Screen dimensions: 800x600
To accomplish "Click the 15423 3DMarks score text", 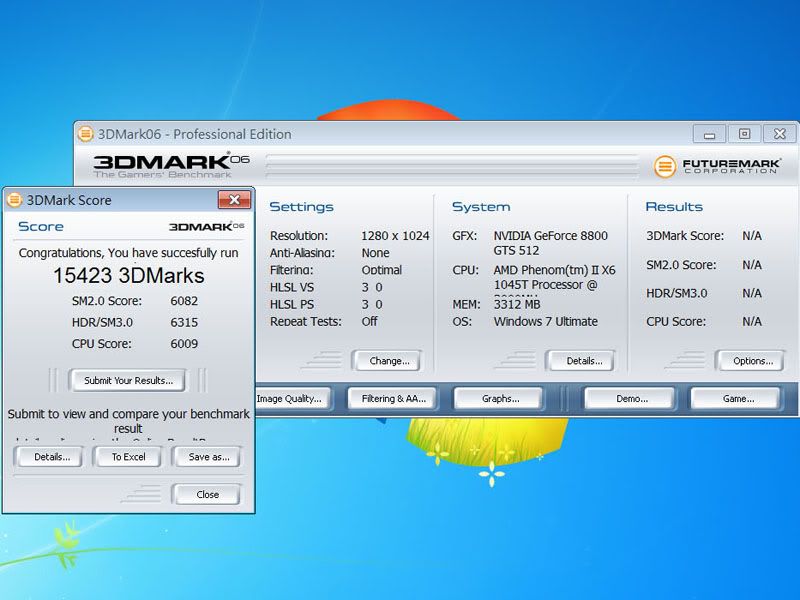I will (129, 276).
